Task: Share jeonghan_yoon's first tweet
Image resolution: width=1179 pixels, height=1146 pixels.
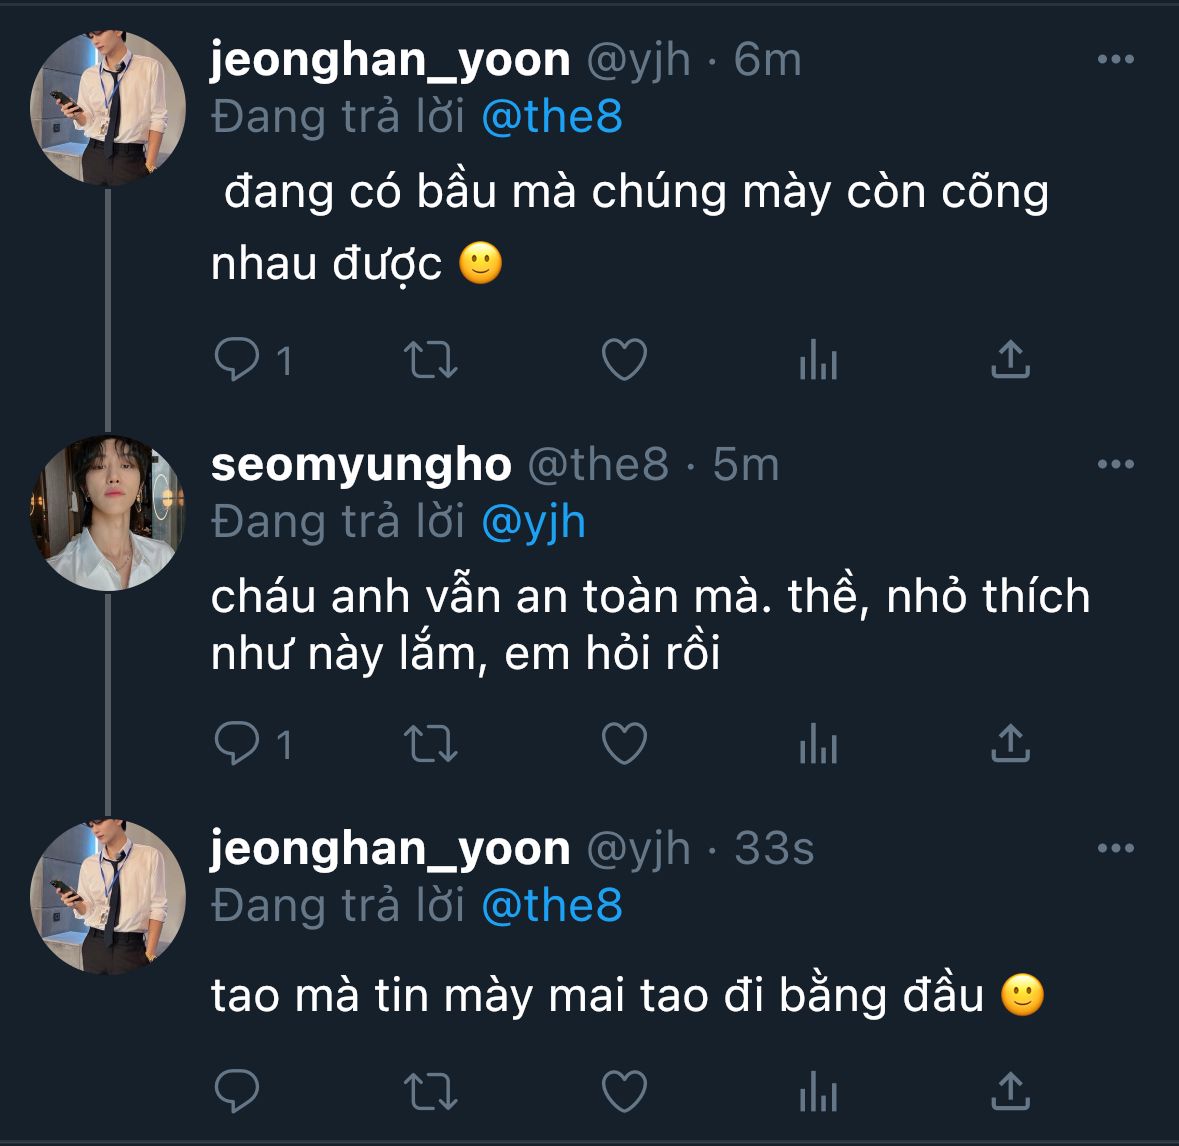Action: point(1010,360)
